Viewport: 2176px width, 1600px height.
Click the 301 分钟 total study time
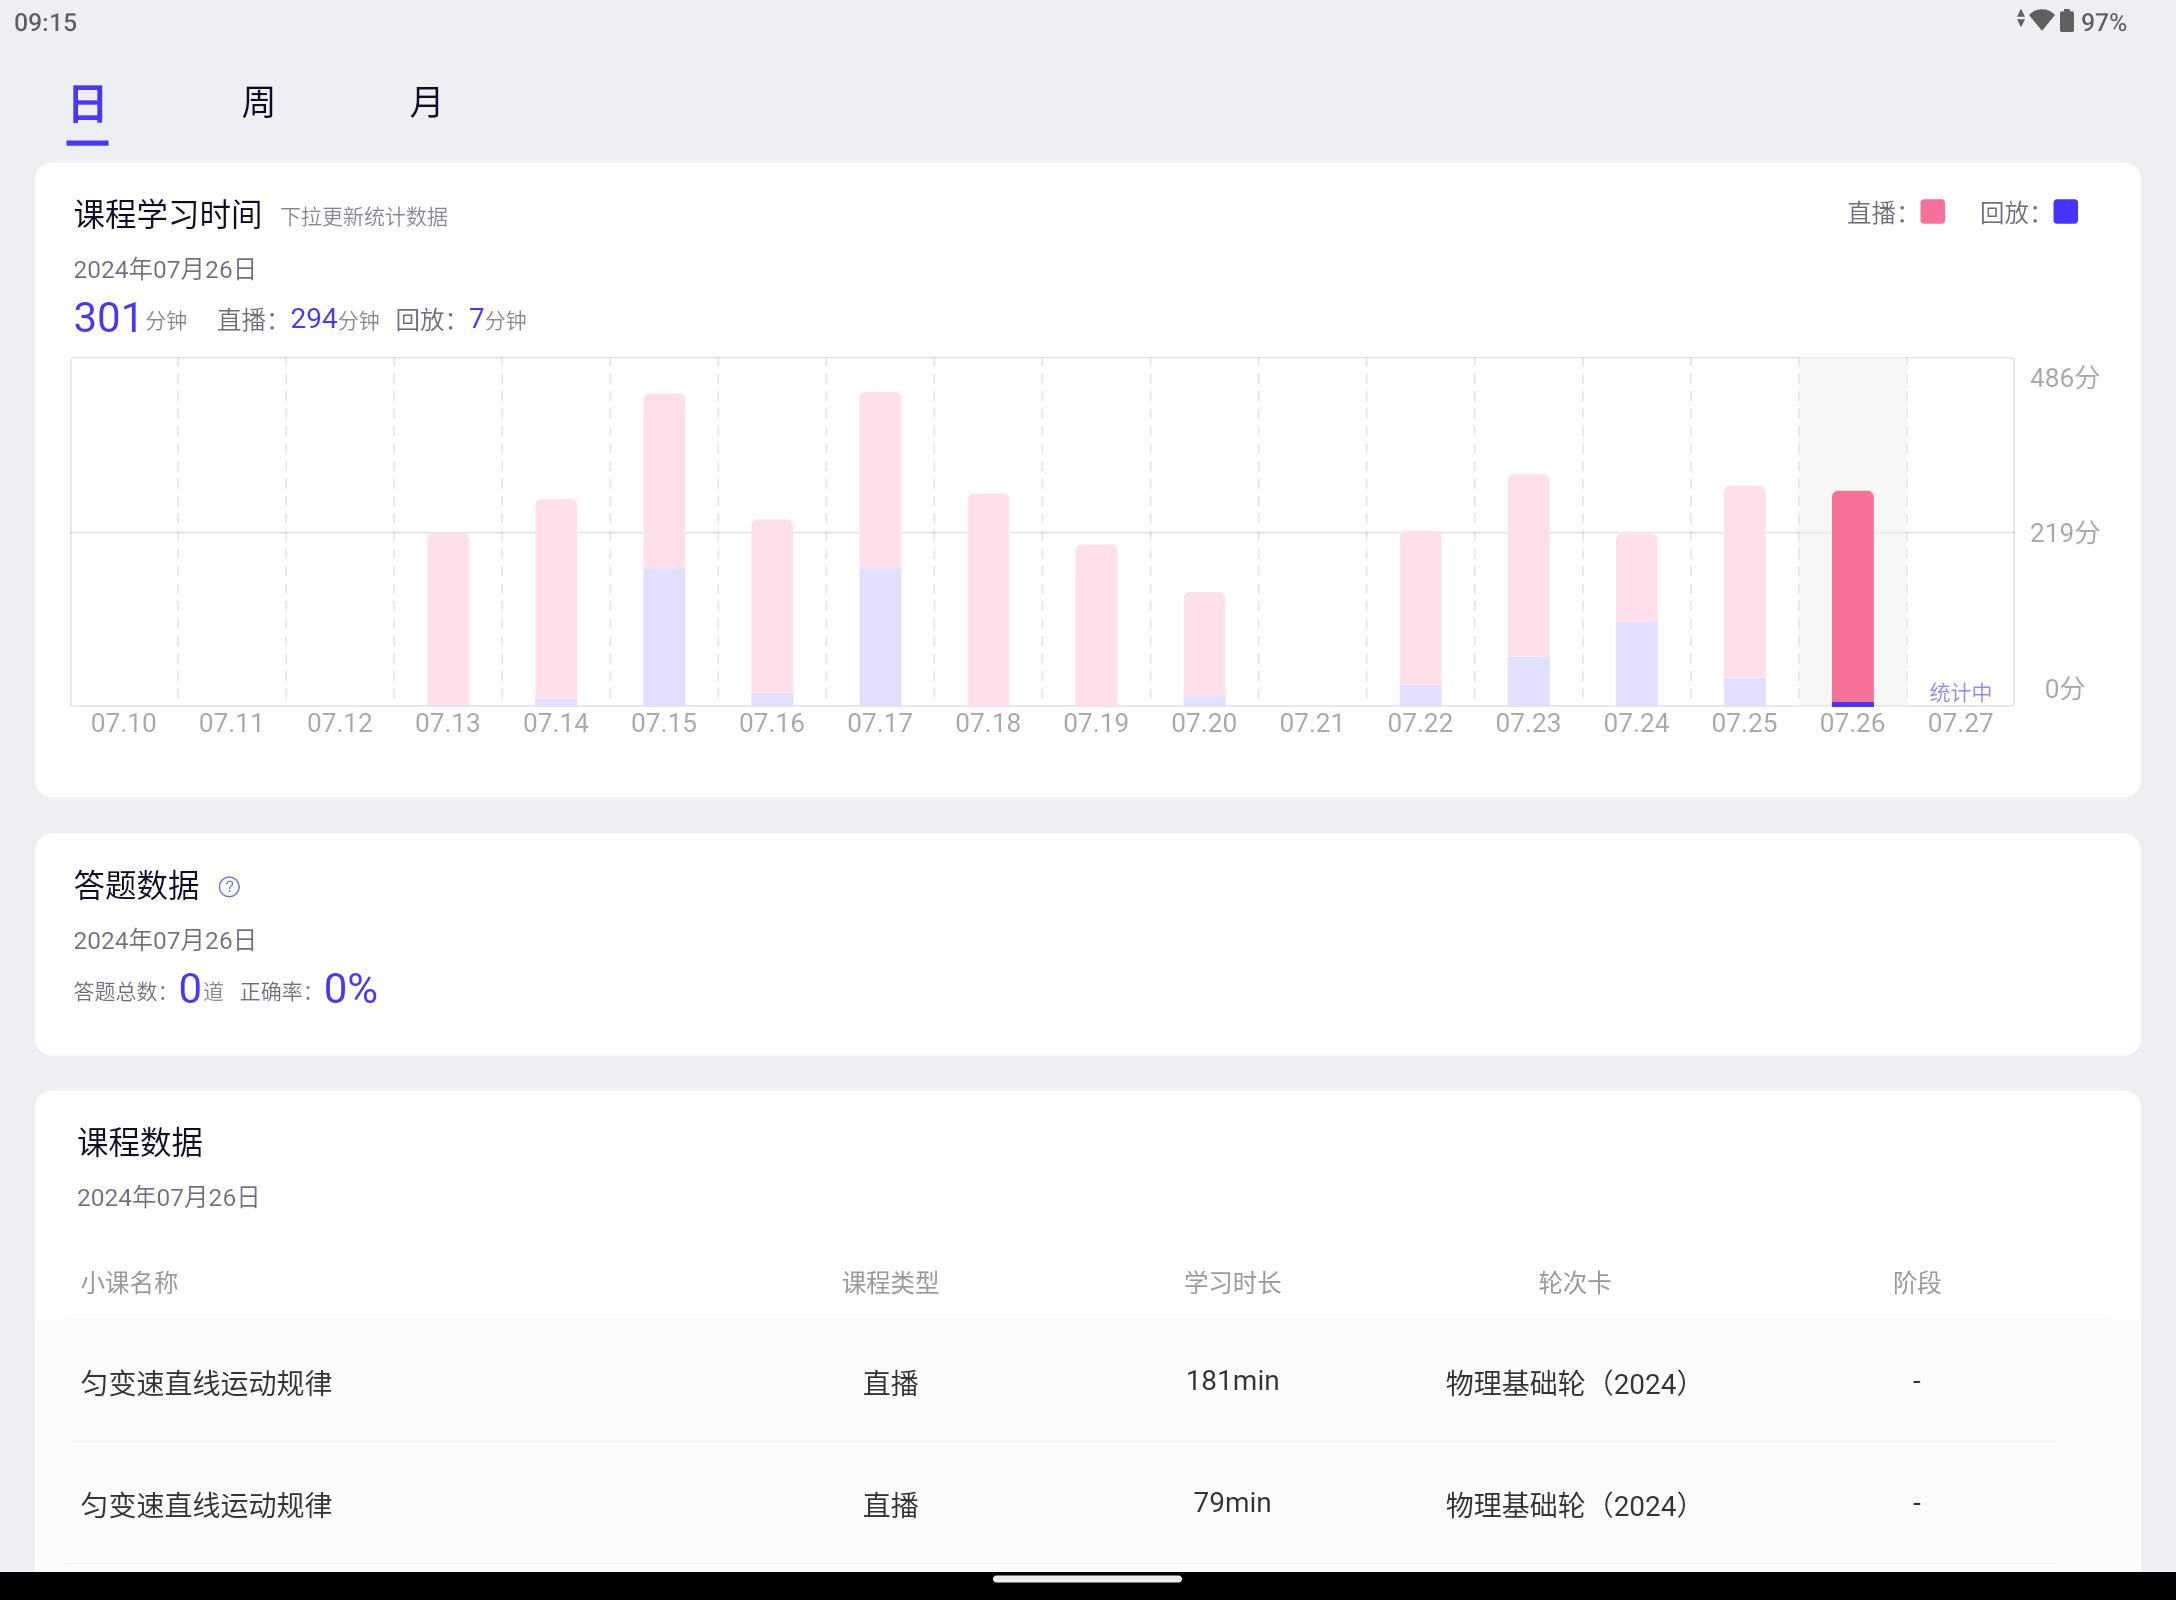[130, 318]
